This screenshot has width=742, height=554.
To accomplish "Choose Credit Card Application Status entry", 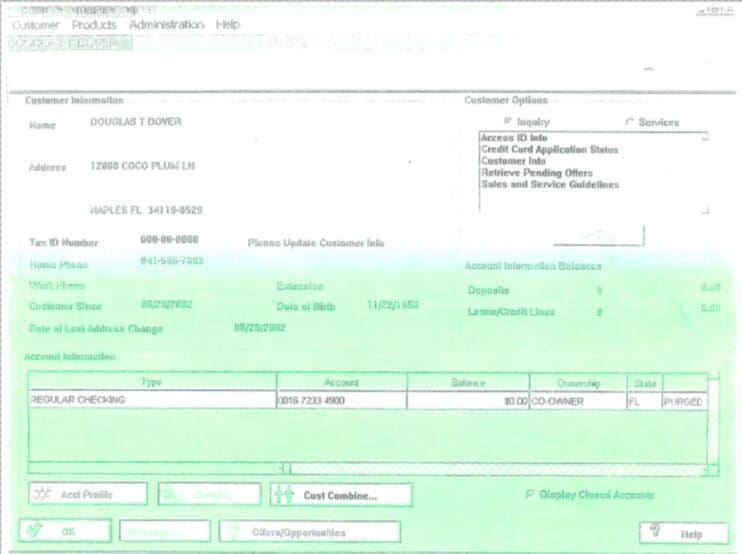I will pos(549,149).
